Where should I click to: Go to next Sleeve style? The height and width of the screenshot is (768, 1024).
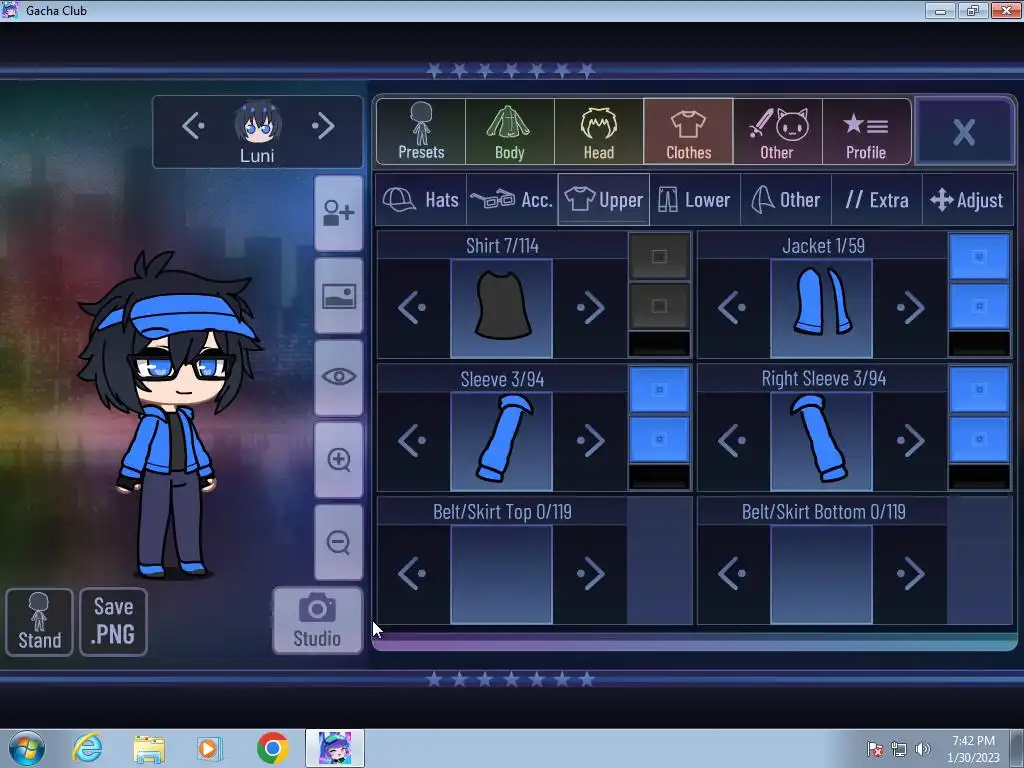[x=590, y=441]
